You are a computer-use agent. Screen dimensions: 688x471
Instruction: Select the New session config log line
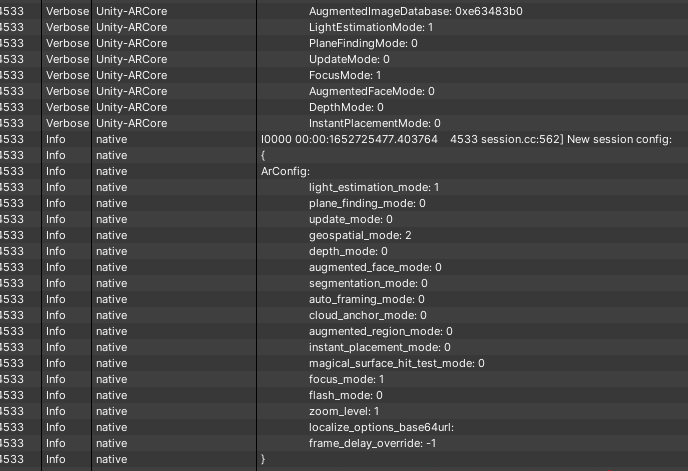tap(466, 140)
